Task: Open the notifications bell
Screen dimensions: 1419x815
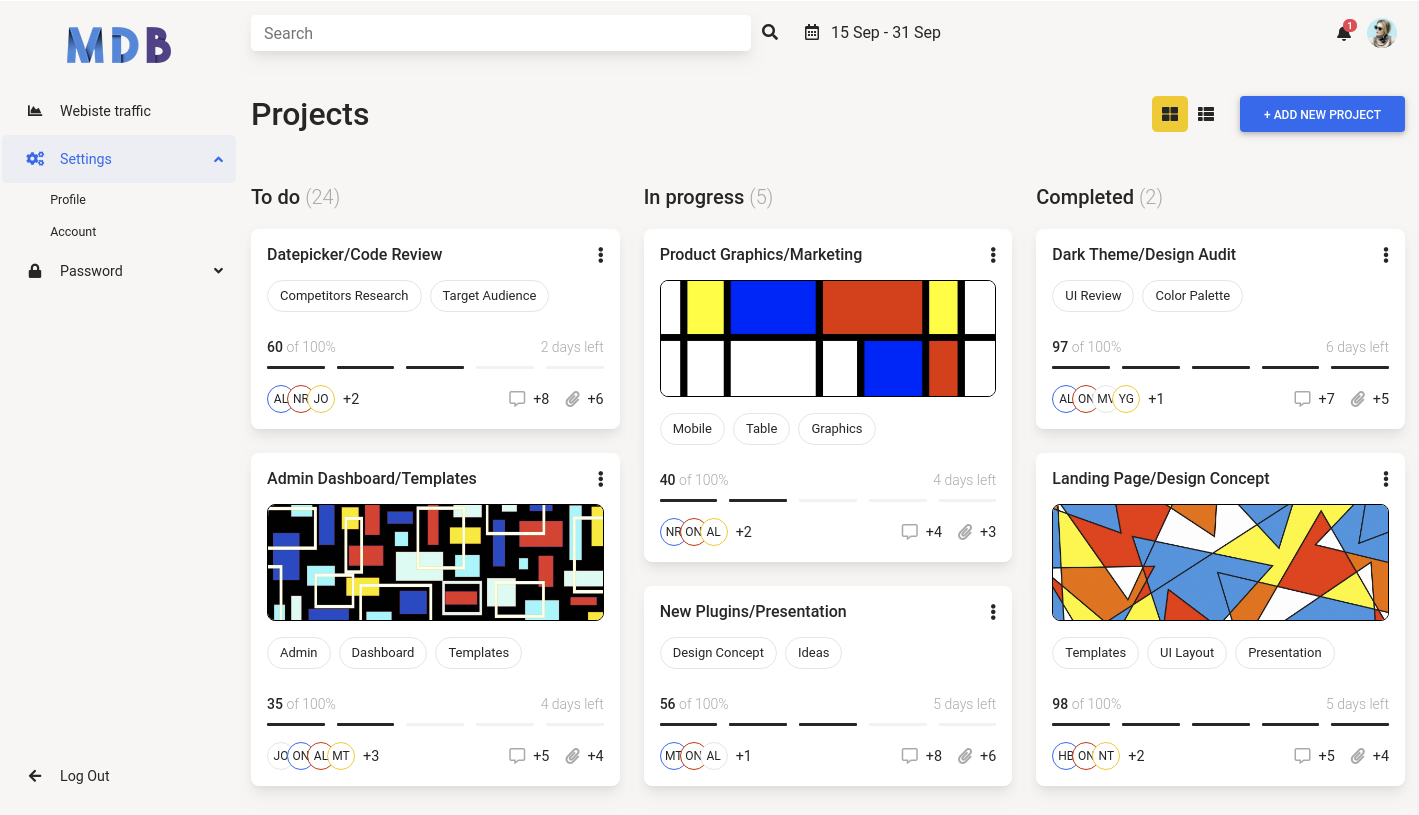Action: (x=1344, y=33)
